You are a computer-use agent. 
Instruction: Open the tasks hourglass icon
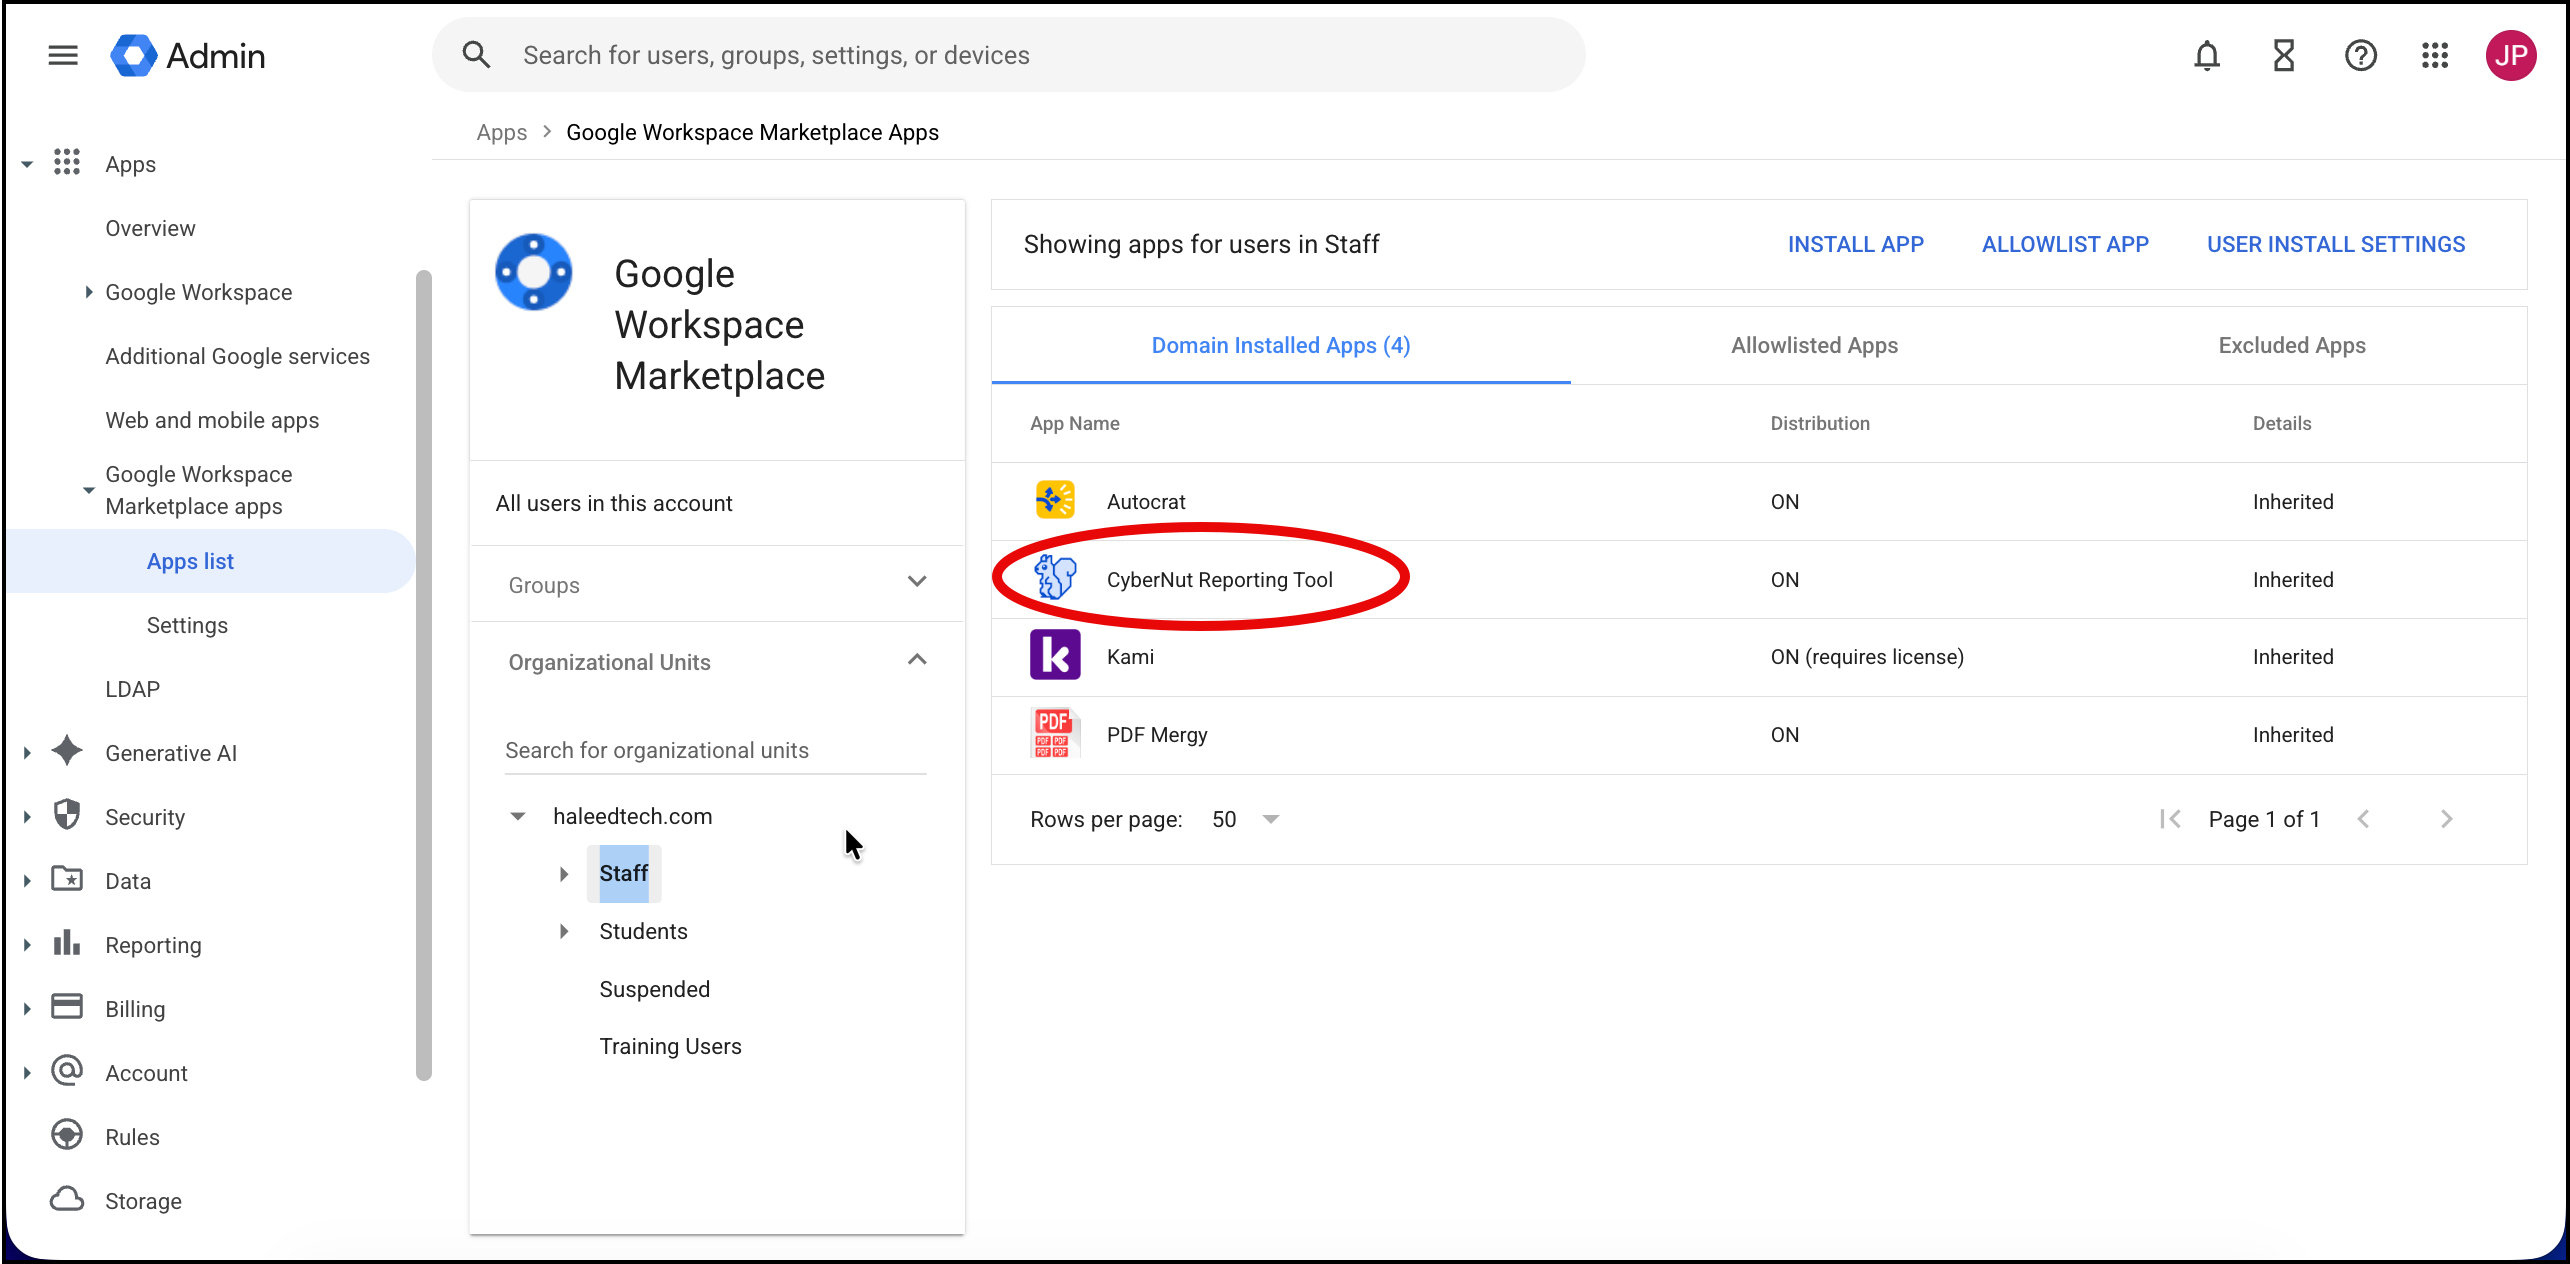[2283, 55]
